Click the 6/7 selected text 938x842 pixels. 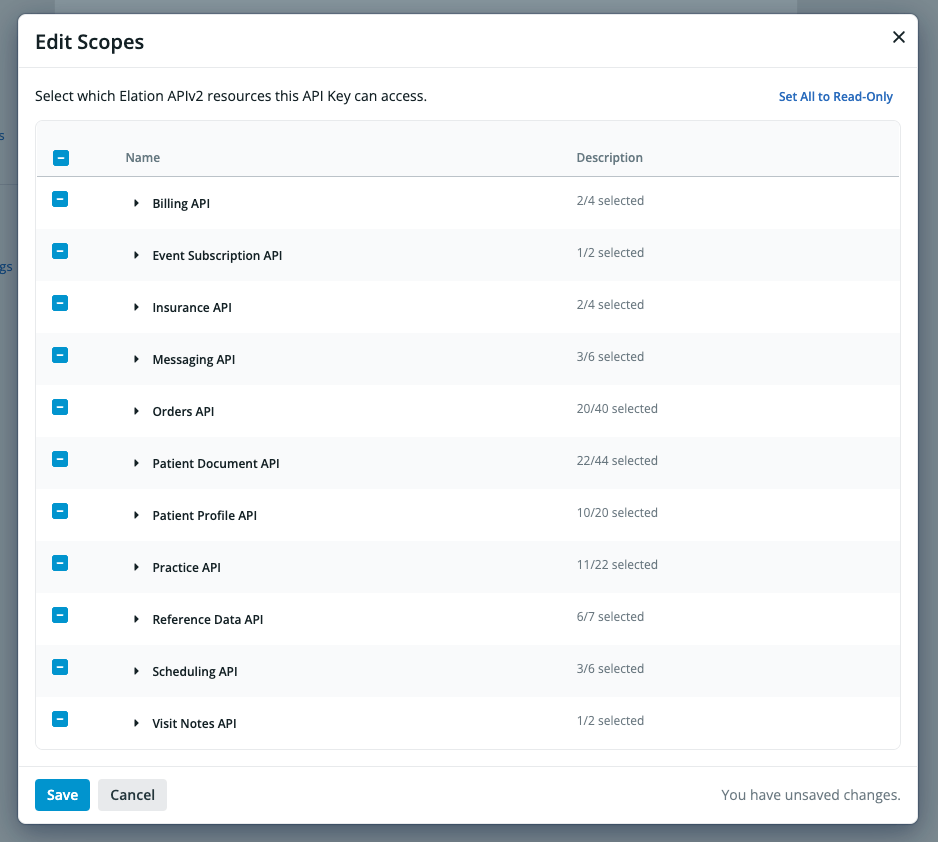click(610, 617)
